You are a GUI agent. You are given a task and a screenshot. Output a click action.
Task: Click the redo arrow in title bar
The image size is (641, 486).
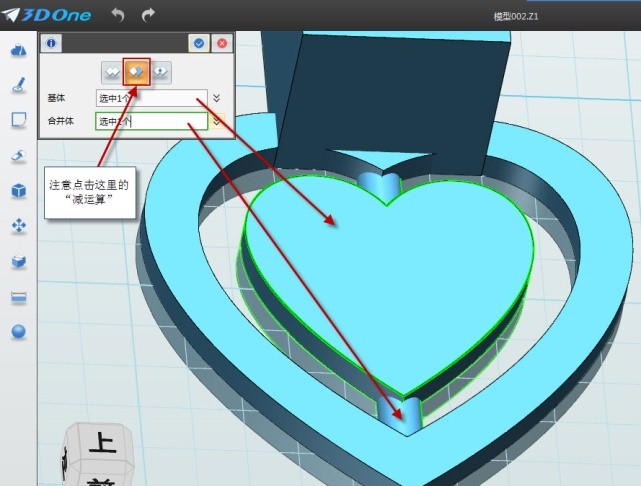[149, 15]
